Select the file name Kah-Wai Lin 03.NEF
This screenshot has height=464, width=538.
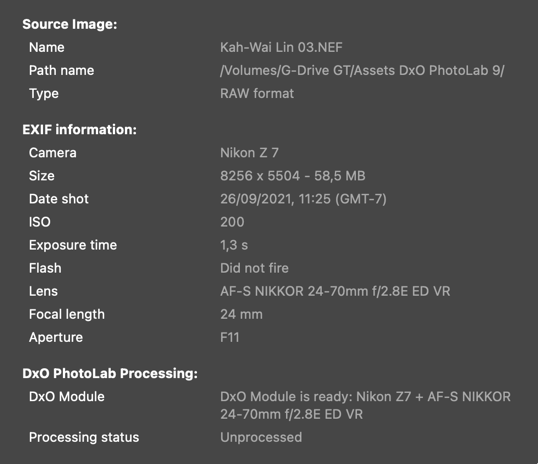coord(281,47)
